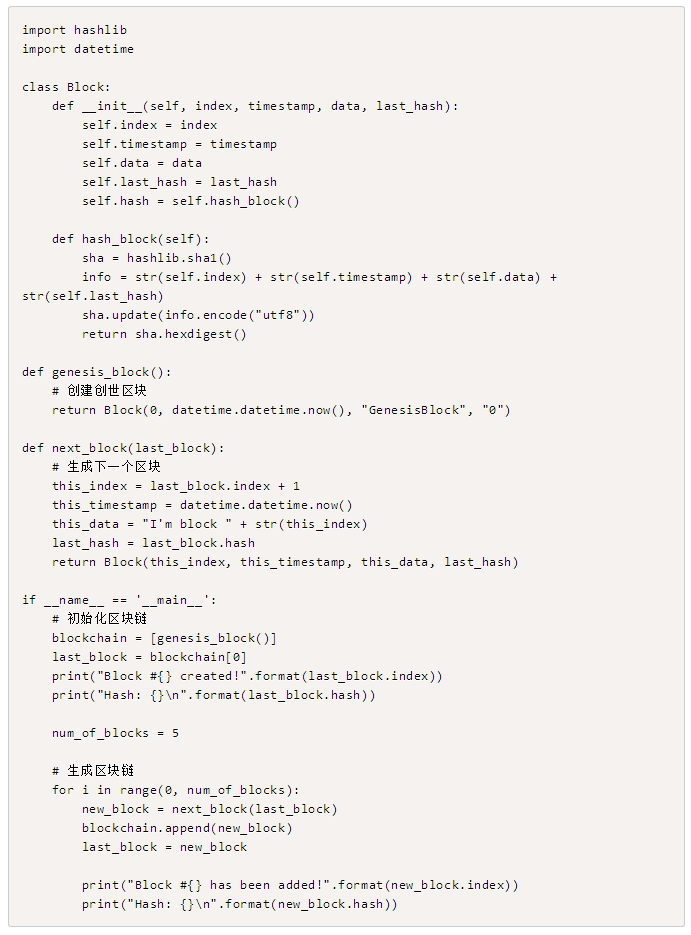Click the this_data = "I'm block " line
The height and width of the screenshot is (935, 691).
[210, 524]
